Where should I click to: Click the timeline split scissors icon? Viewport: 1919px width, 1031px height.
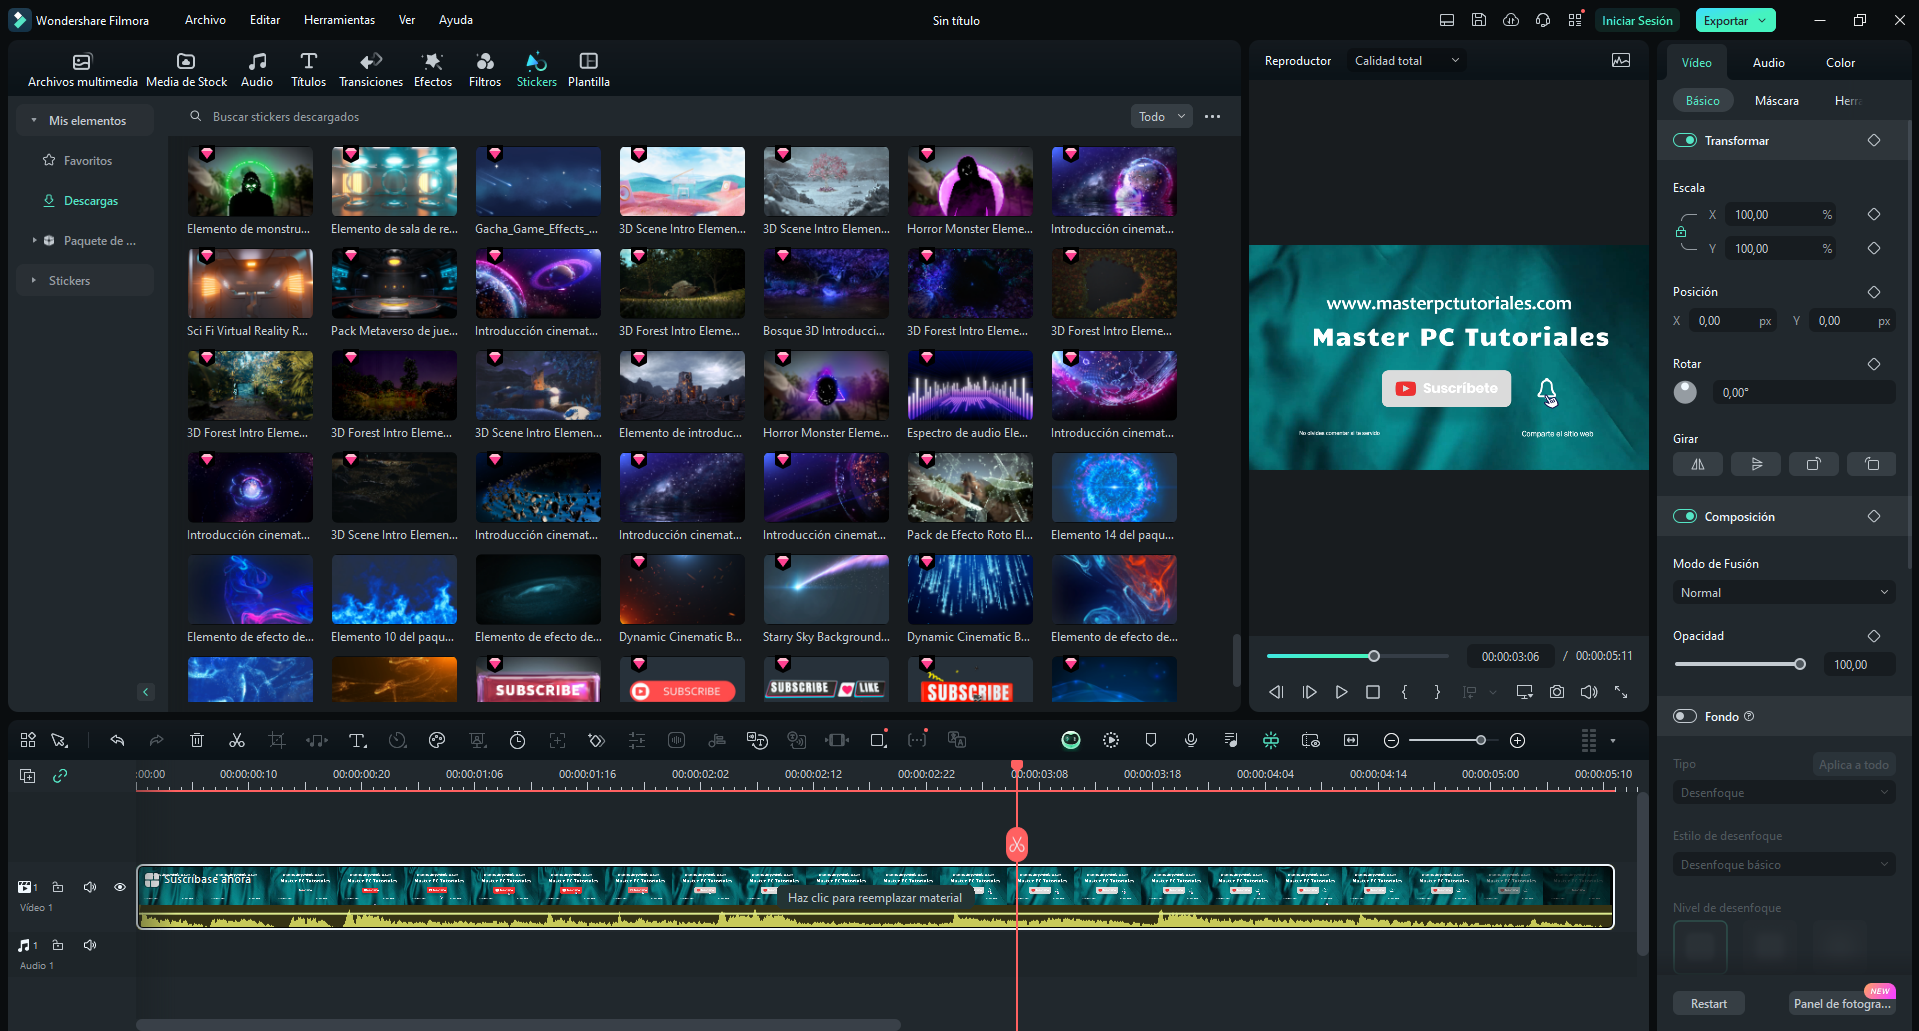(x=237, y=740)
